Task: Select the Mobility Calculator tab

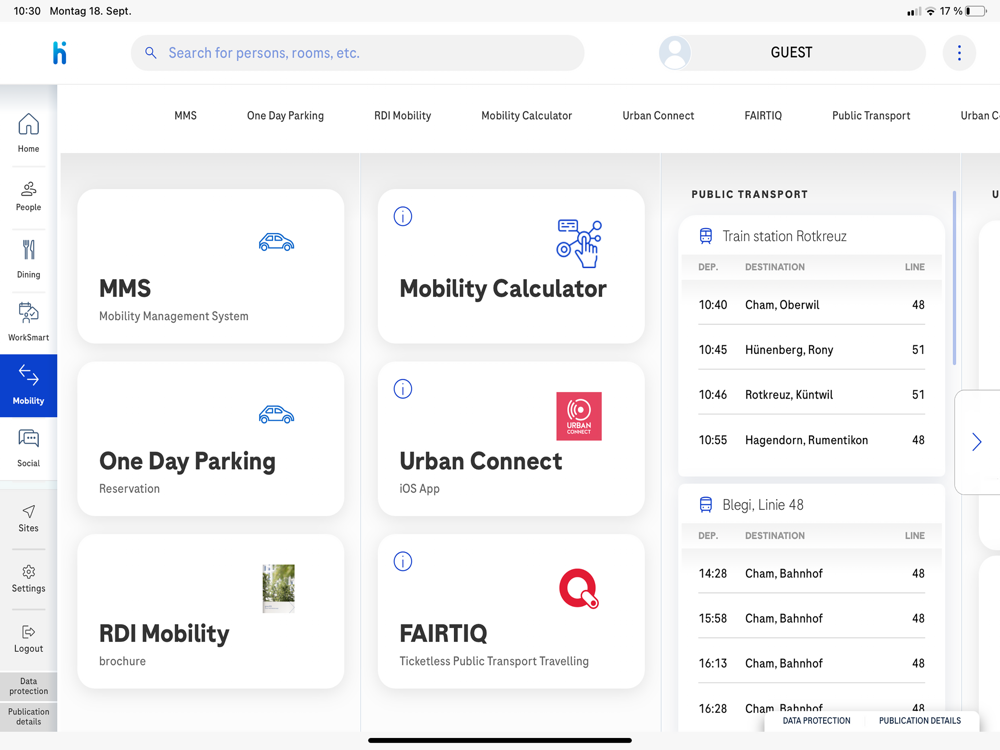Action: pos(526,115)
